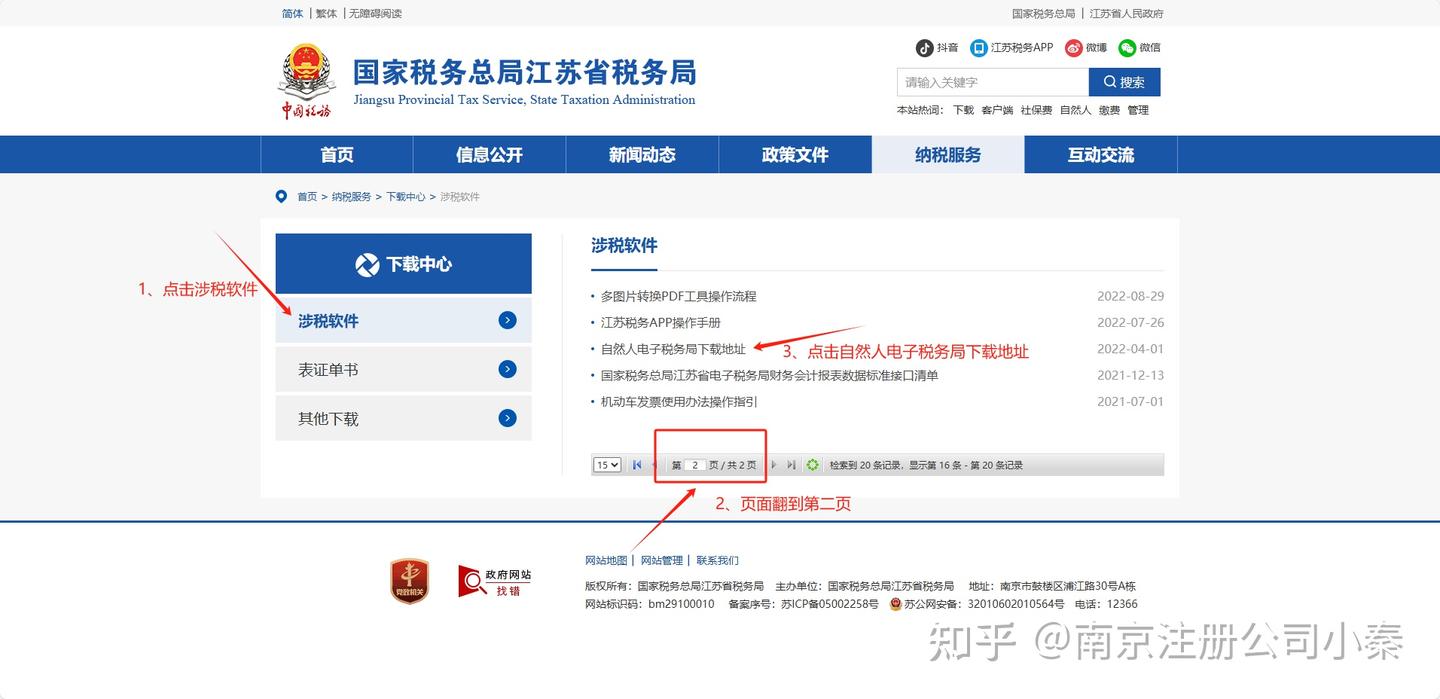Click the magnifier search (搜索) button

pos(1124,82)
